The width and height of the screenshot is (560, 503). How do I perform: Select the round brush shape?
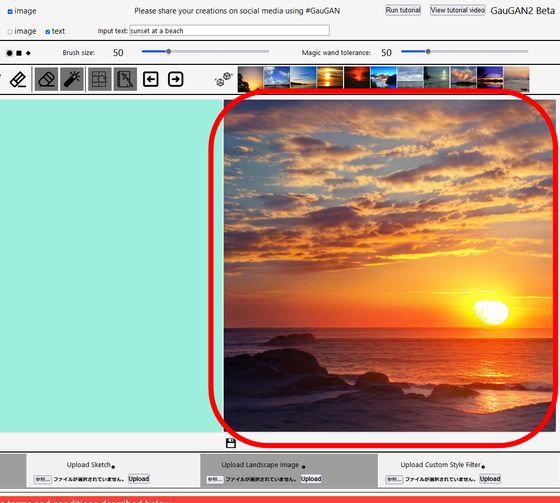9,53
